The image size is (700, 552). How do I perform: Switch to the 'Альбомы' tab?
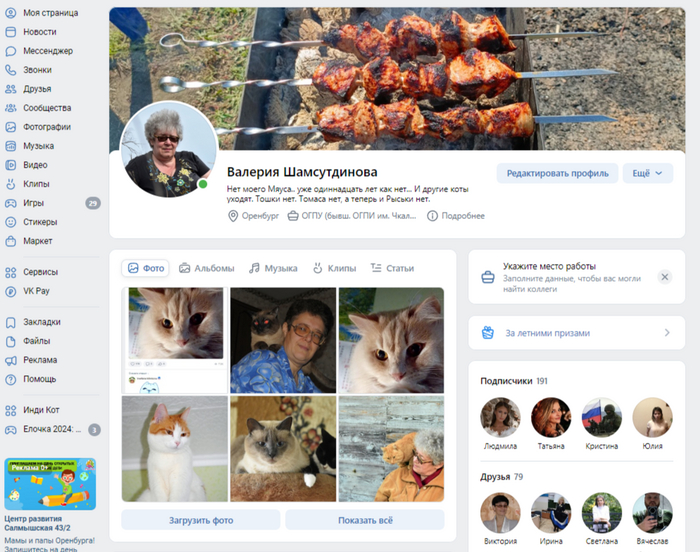tap(207, 268)
